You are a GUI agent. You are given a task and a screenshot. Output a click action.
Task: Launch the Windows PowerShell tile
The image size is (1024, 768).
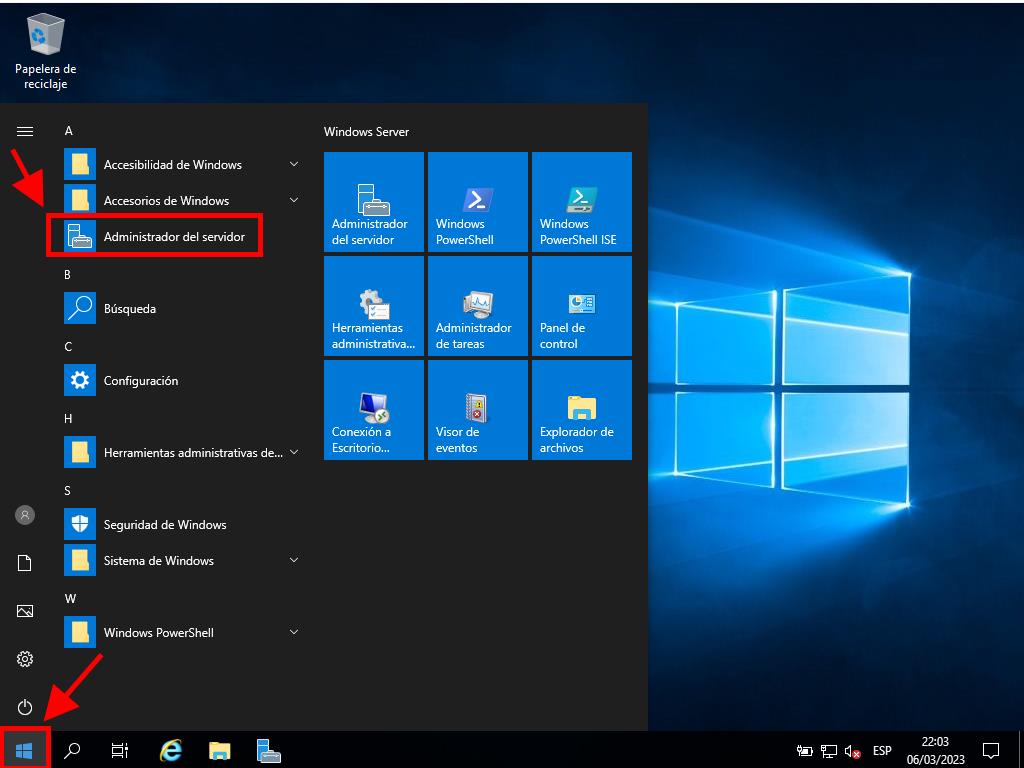coord(477,202)
